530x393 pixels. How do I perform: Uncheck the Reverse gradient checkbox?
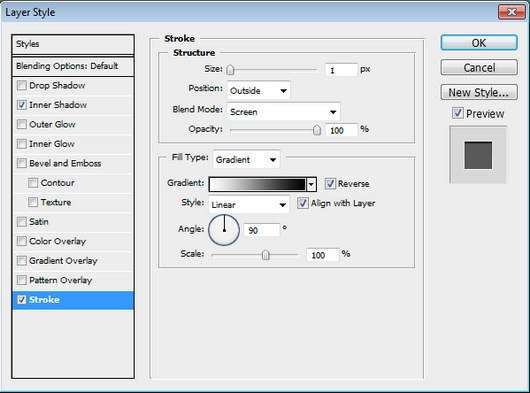[x=330, y=183]
